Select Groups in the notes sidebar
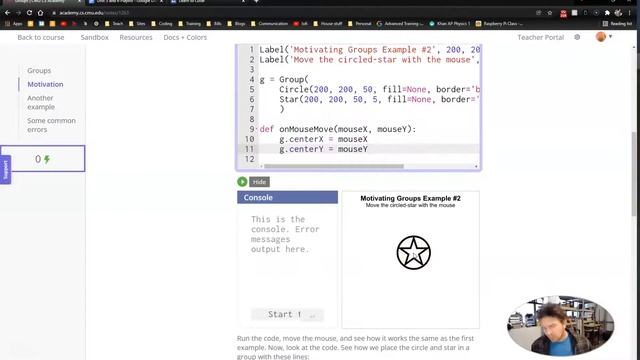640x360 pixels. pyautogui.click(x=39, y=71)
